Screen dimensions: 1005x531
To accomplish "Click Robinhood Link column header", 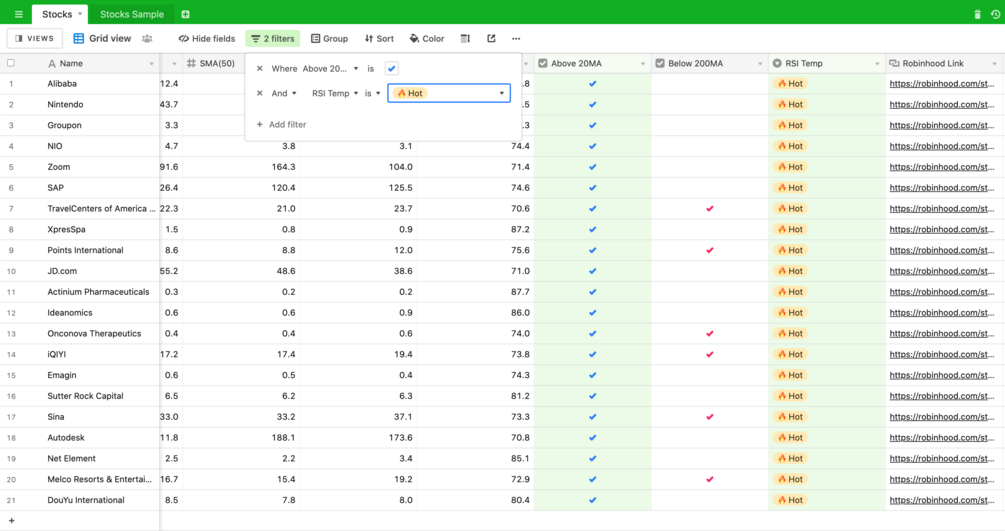I will coord(945,63).
